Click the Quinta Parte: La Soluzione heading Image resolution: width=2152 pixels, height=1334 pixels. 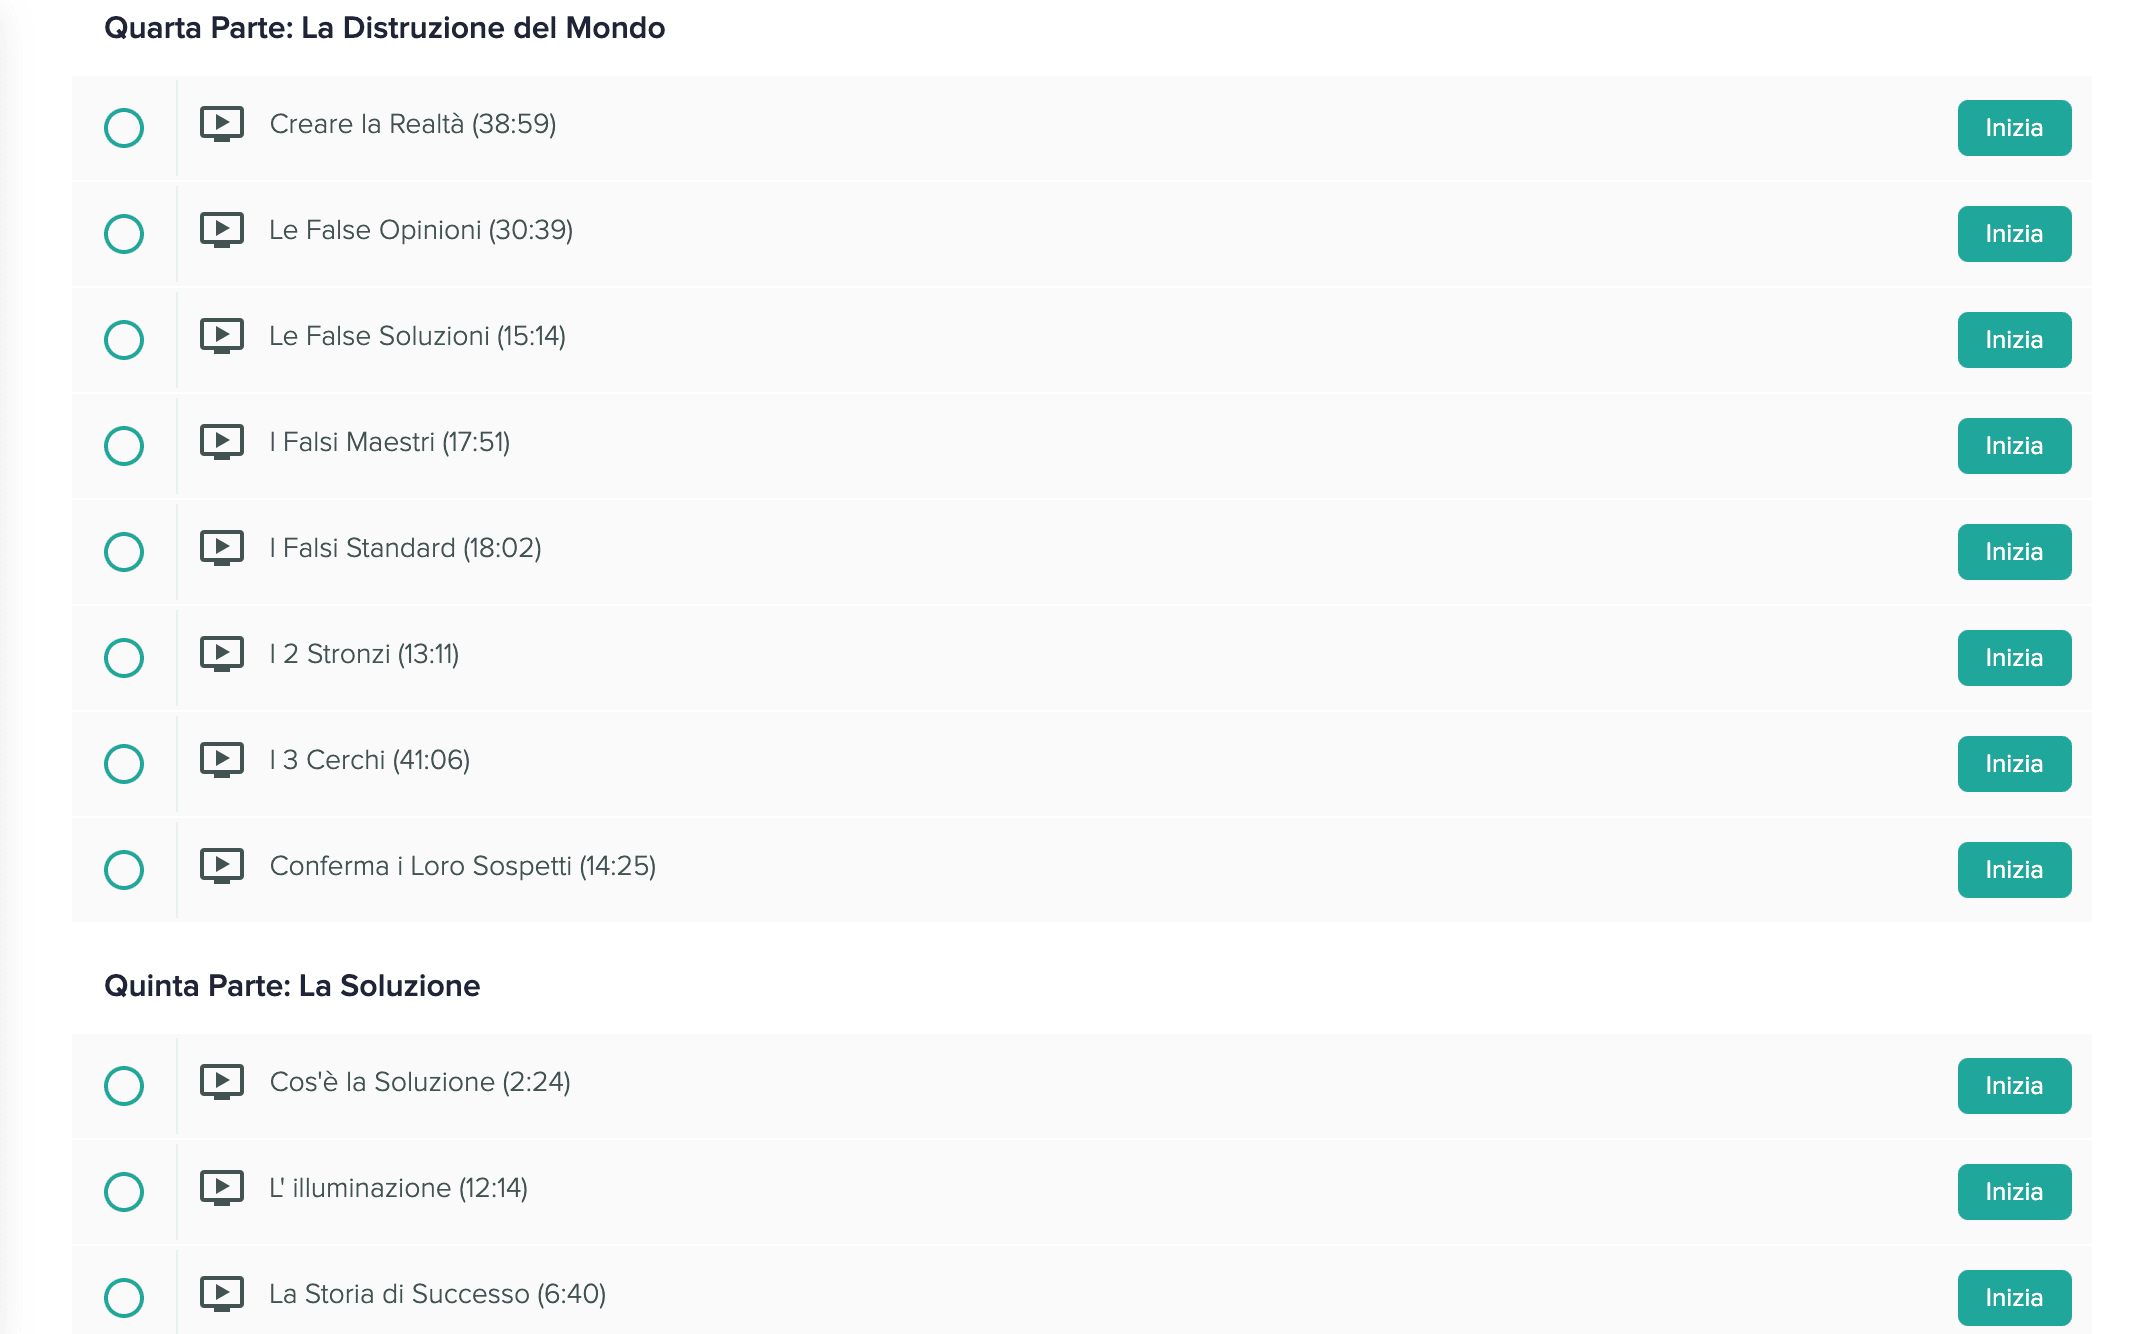pyautogui.click(x=292, y=986)
